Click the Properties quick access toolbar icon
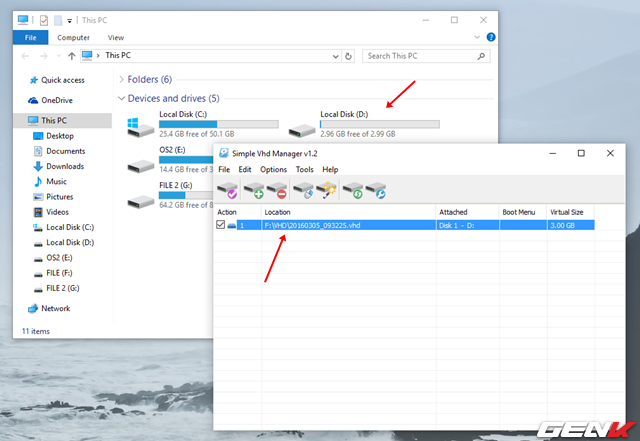The width and height of the screenshot is (640, 441). pyautogui.click(x=44, y=20)
